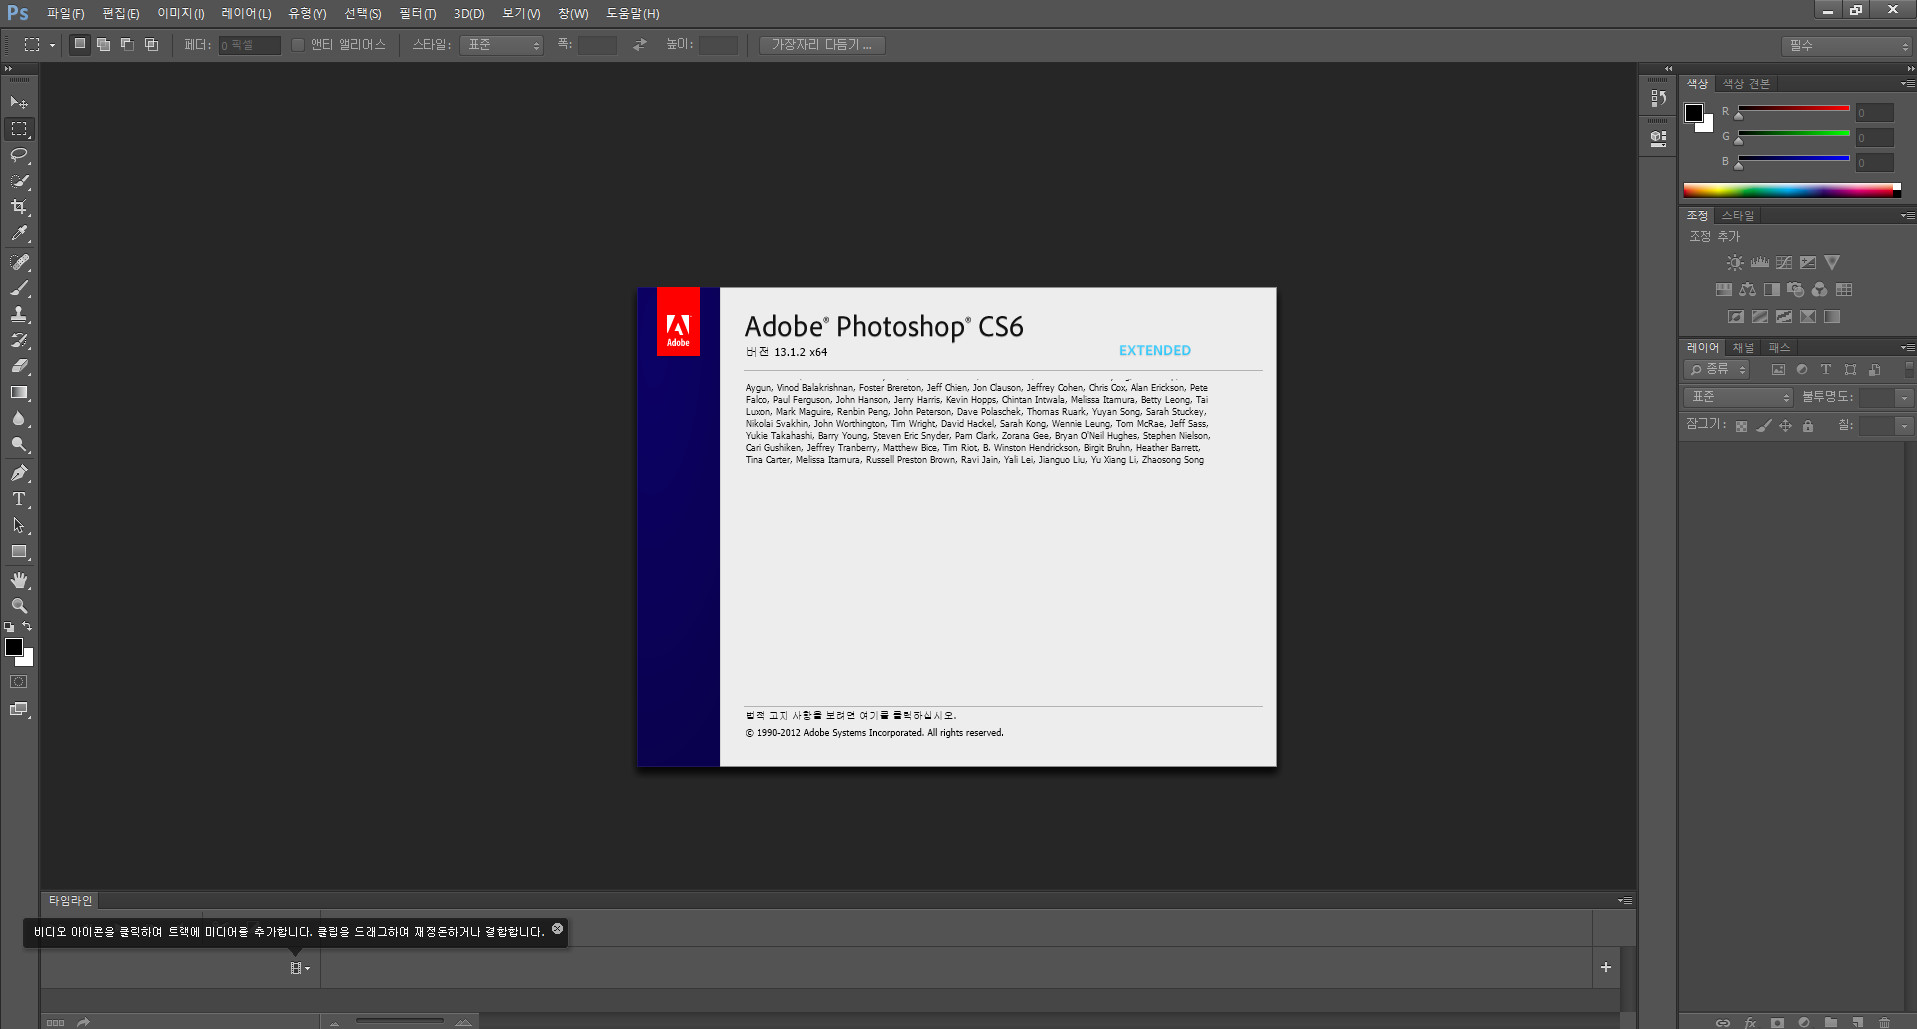This screenshot has width=1917, height=1029.
Task: Select the Add to selection mode button
Action: (103, 45)
